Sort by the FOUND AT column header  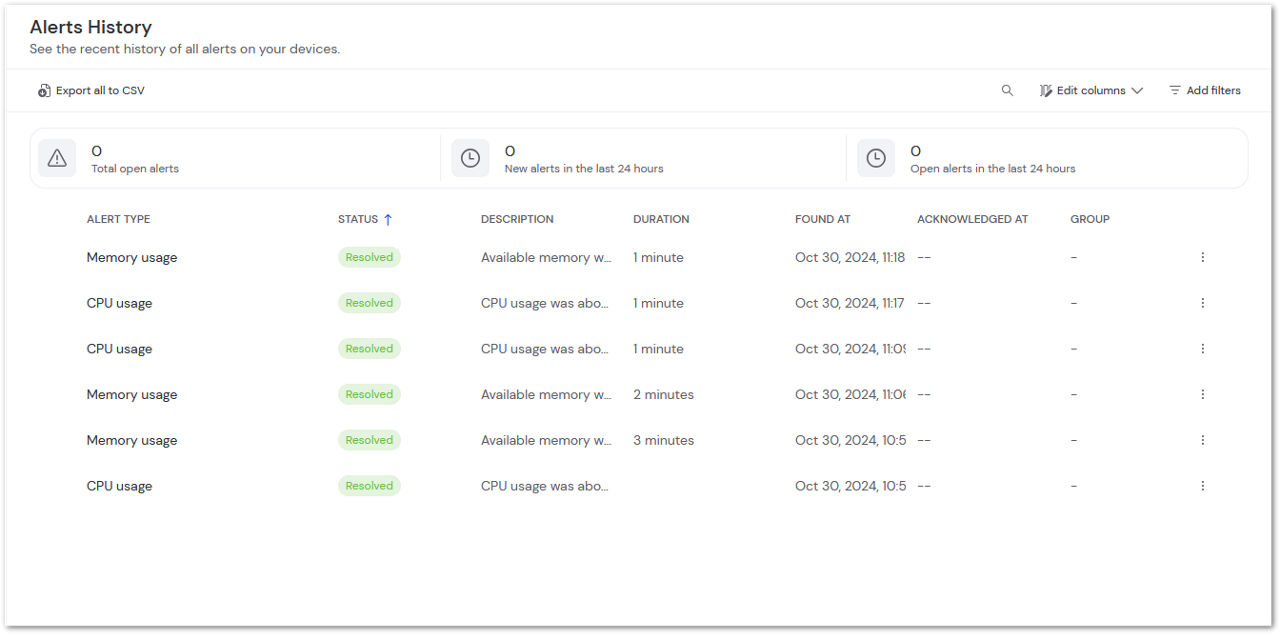822,218
